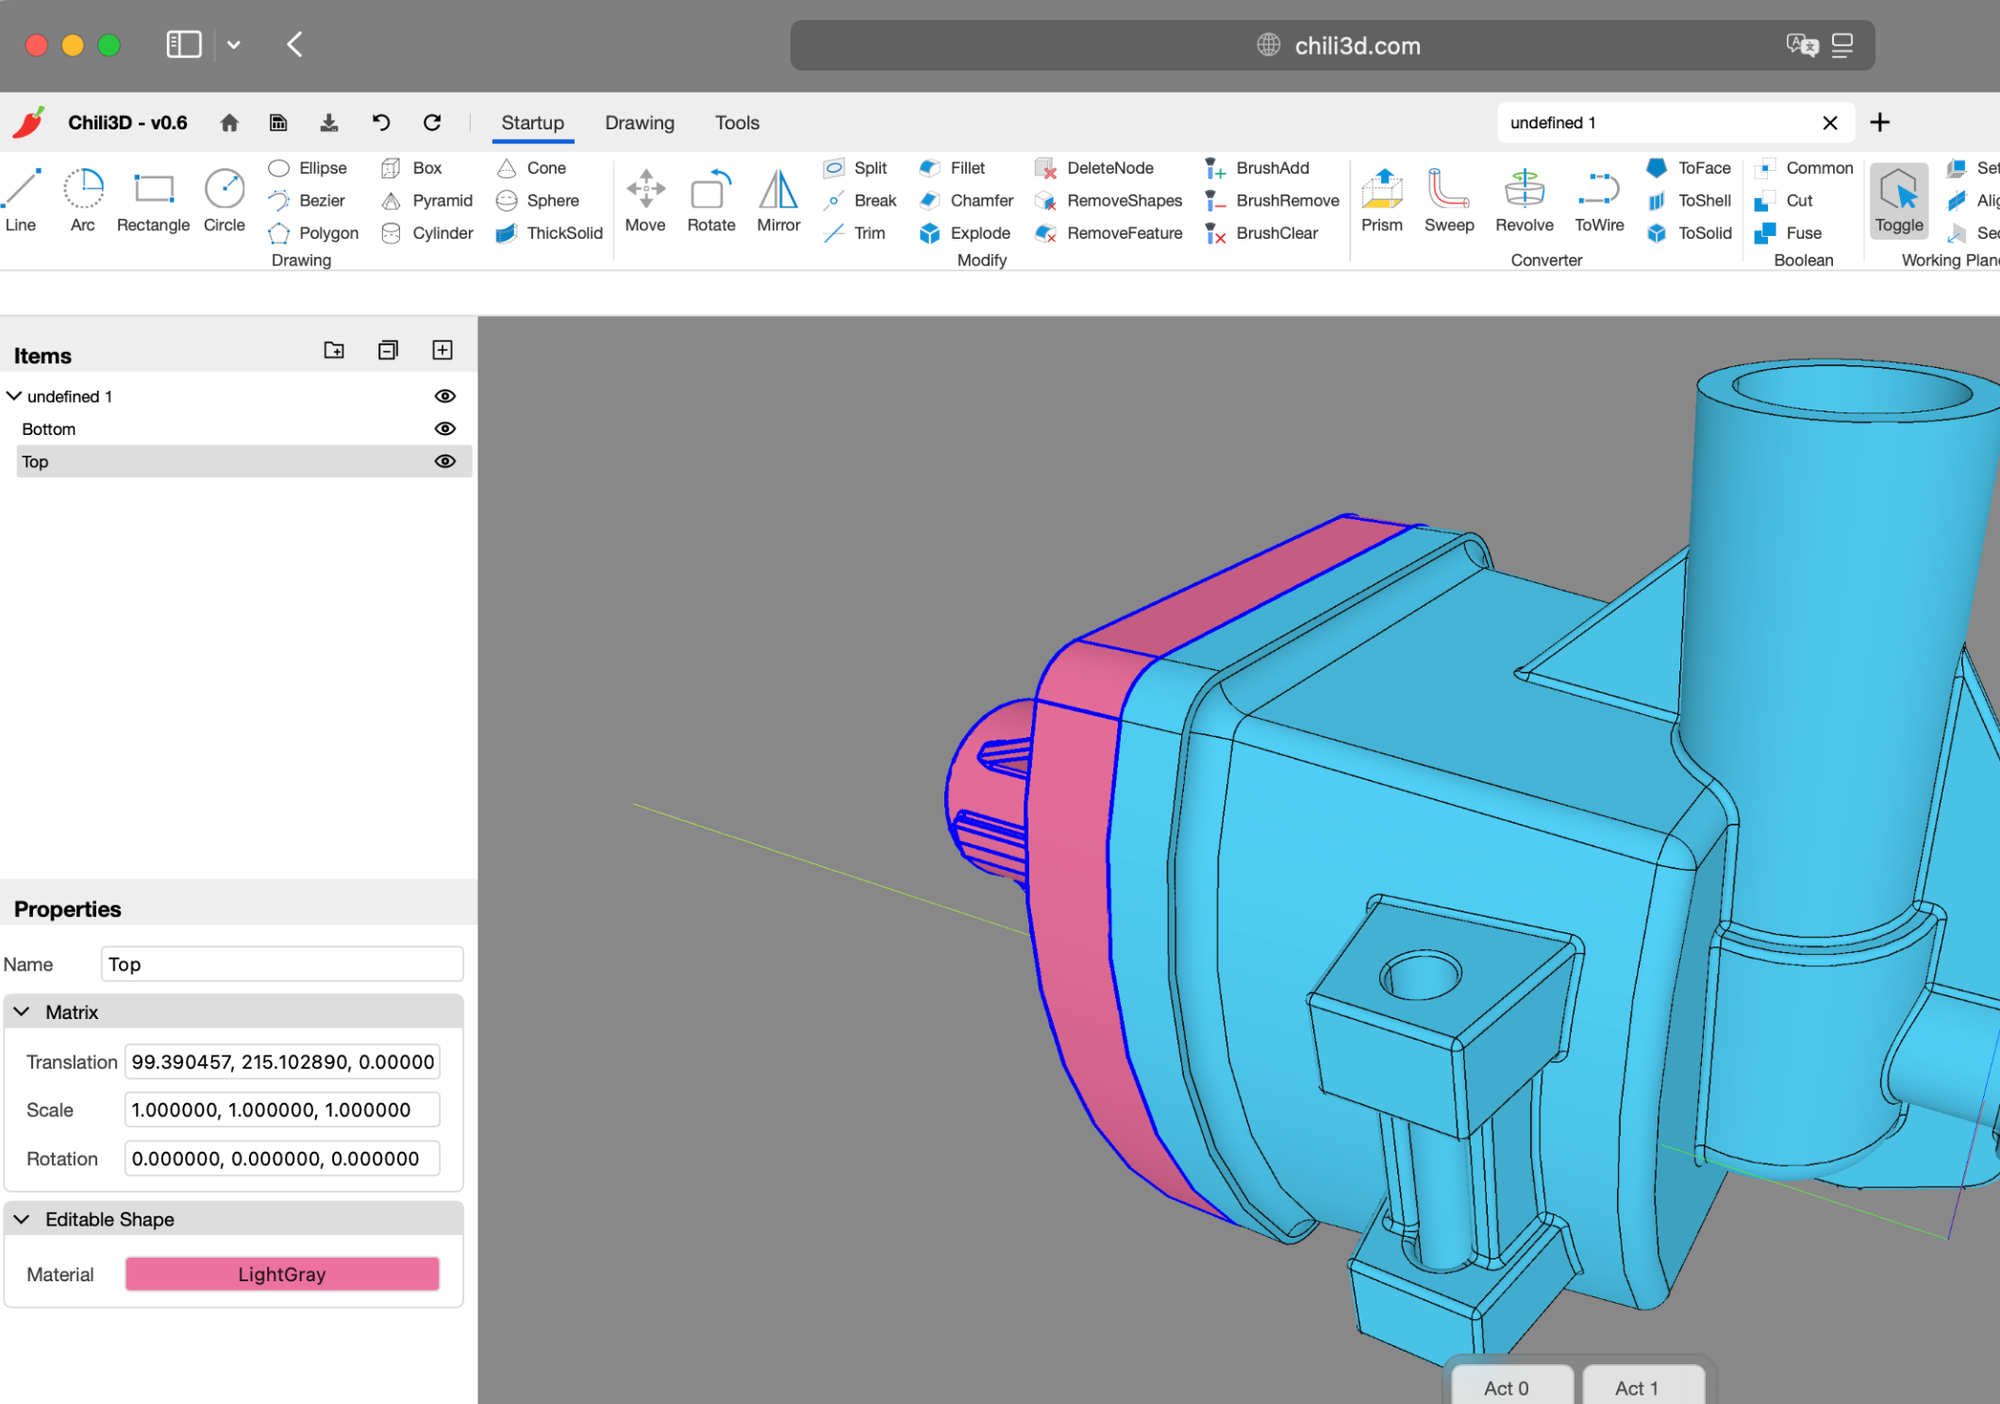Add a new document with plus button
The width and height of the screenshot is (2000, 1404).
pos(1879,123)
